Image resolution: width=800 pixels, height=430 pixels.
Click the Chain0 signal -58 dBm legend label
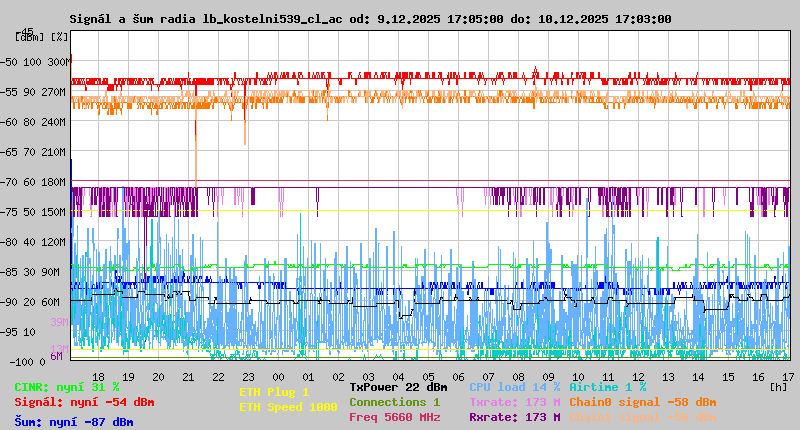click(x=643, y=402)
